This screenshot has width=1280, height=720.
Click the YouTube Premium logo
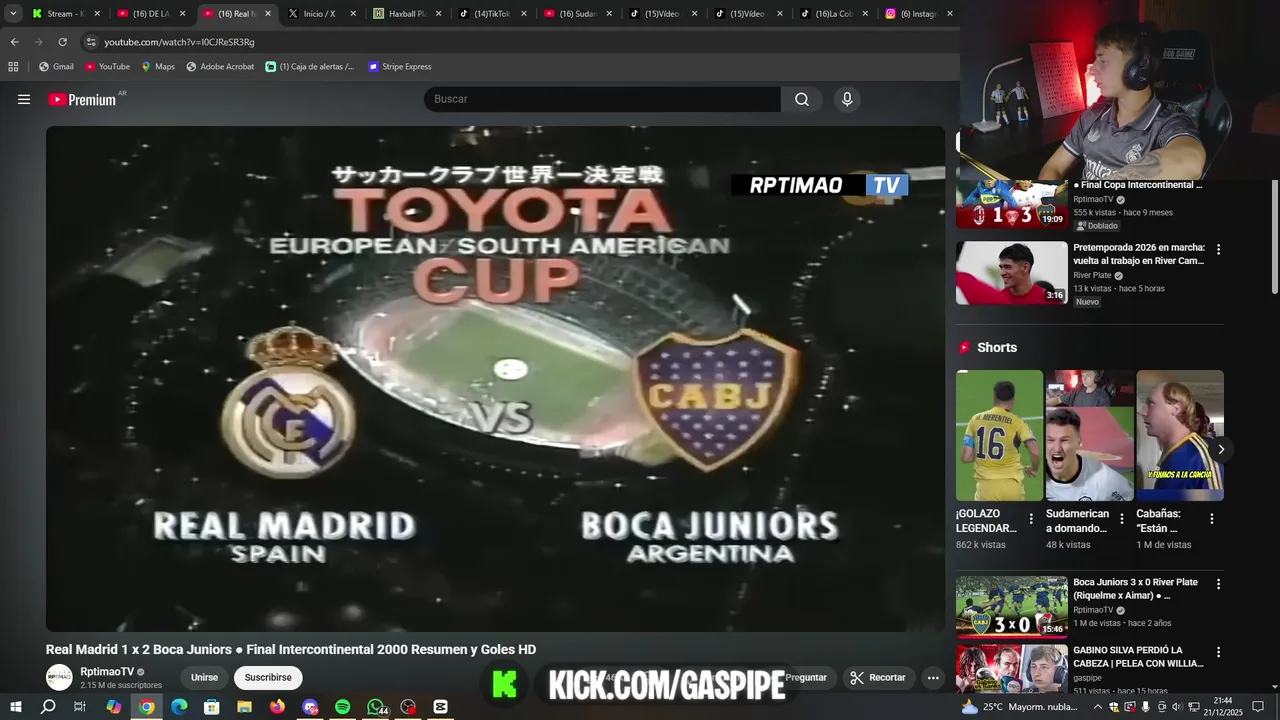pos(82,99)
